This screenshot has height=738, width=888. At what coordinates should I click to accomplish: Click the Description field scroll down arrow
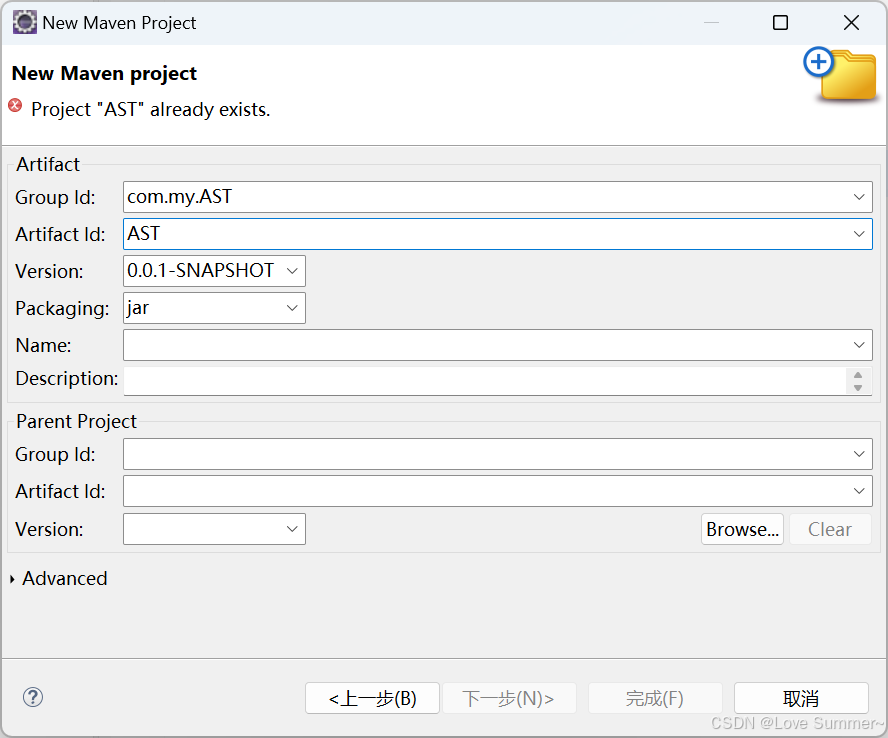pos(858,387)
